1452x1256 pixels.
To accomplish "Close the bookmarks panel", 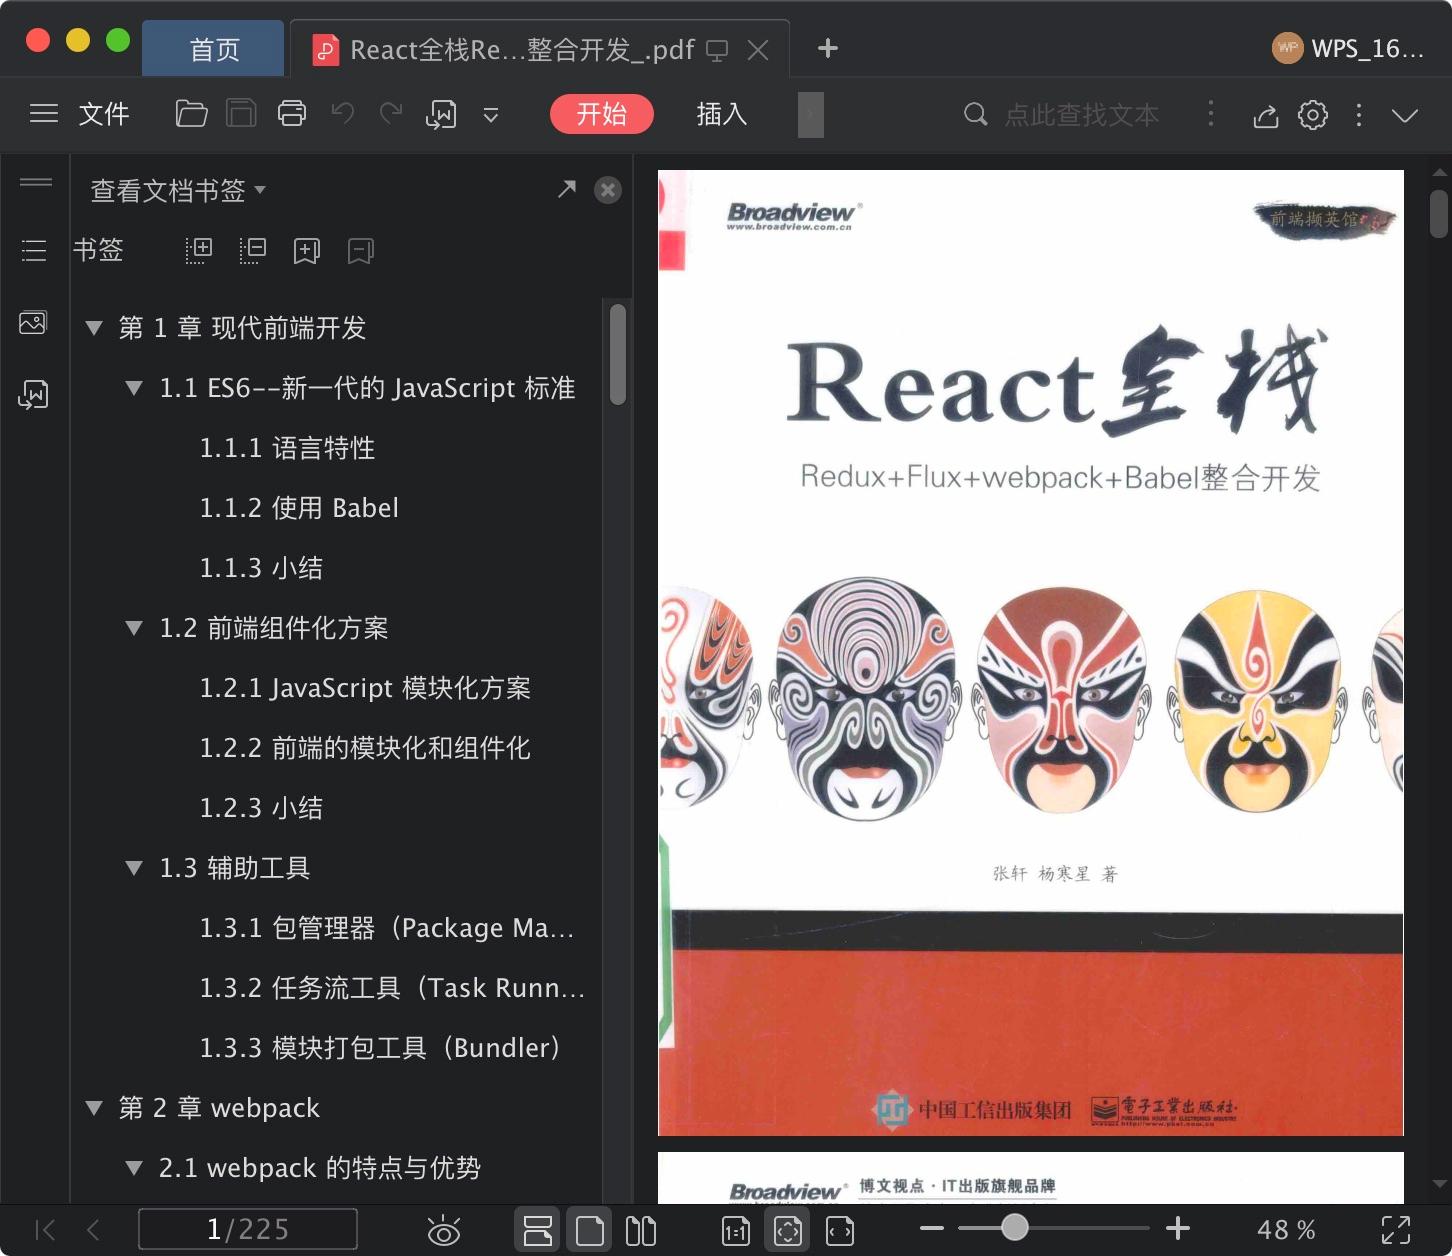I will (x=608, y=190).
